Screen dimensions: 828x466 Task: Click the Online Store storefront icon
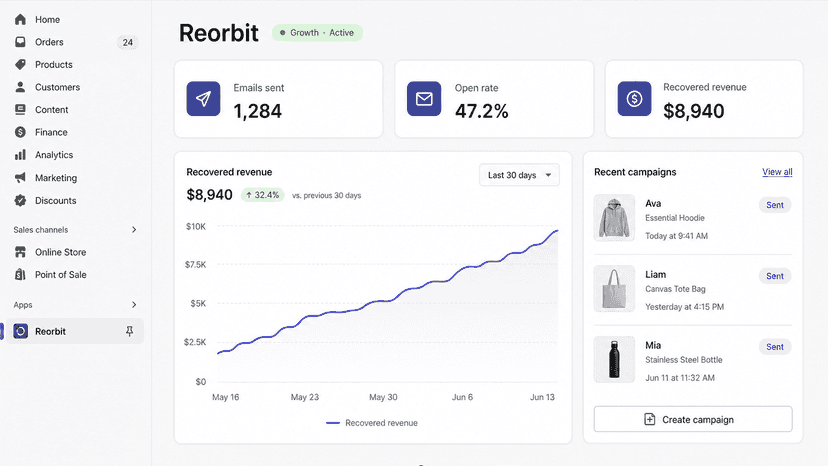20,252
